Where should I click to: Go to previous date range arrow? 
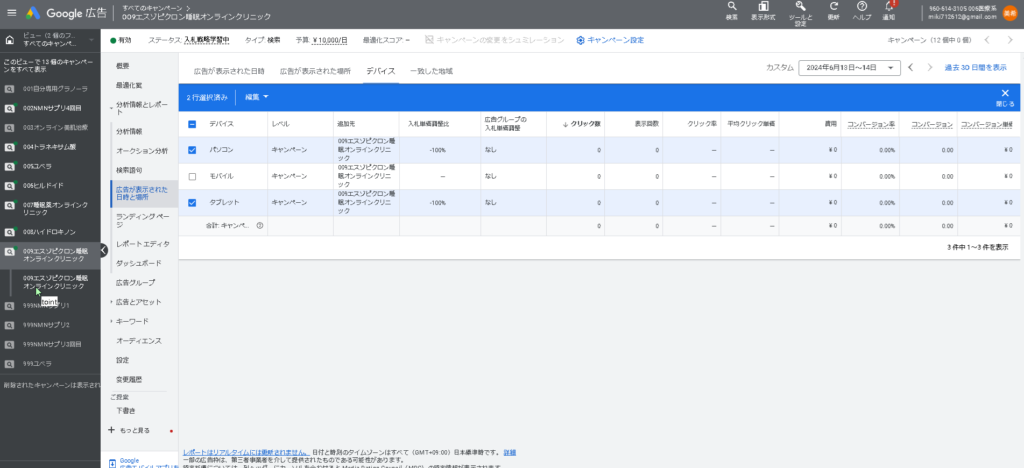pos(911,67)
